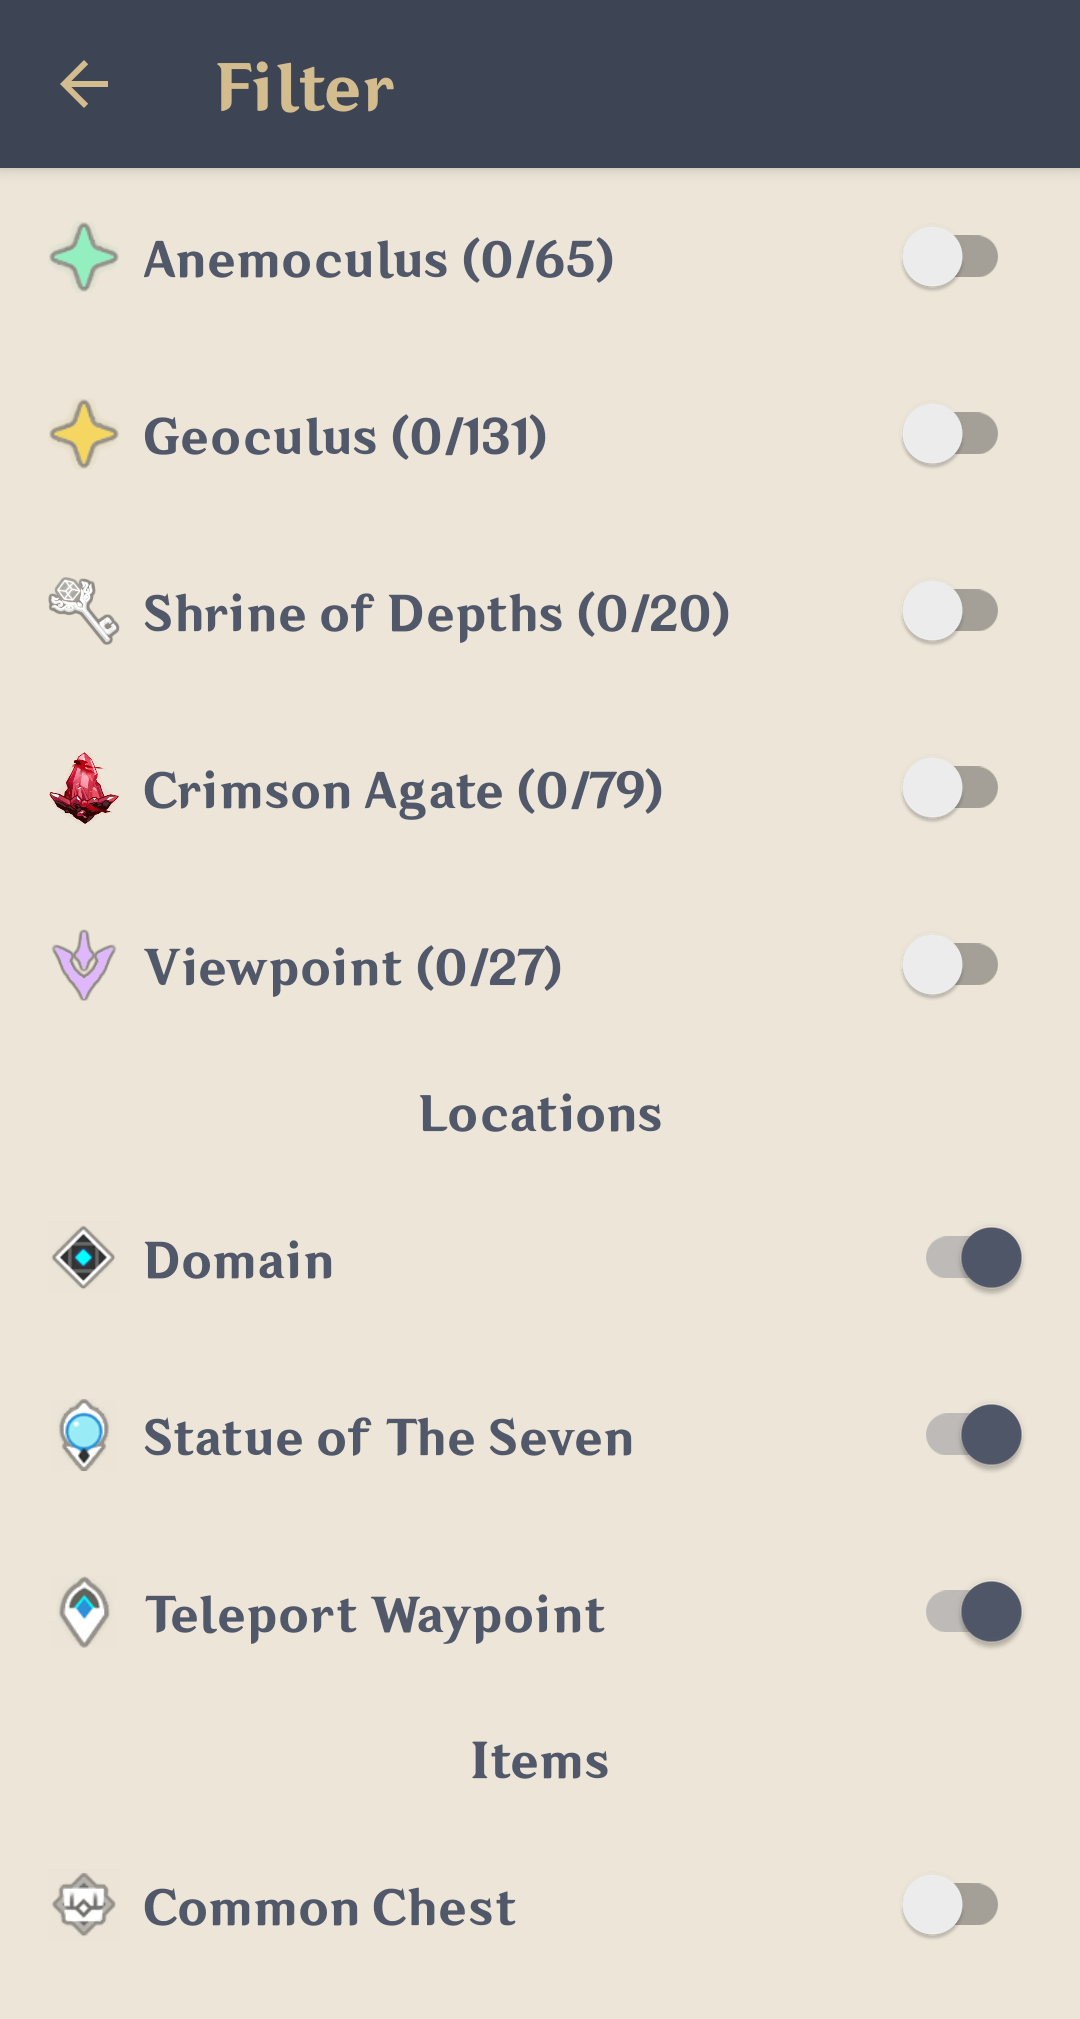1080x2019 pixels.
Task: Tap the purple Viewpoint icon
Action: [84, 965]
